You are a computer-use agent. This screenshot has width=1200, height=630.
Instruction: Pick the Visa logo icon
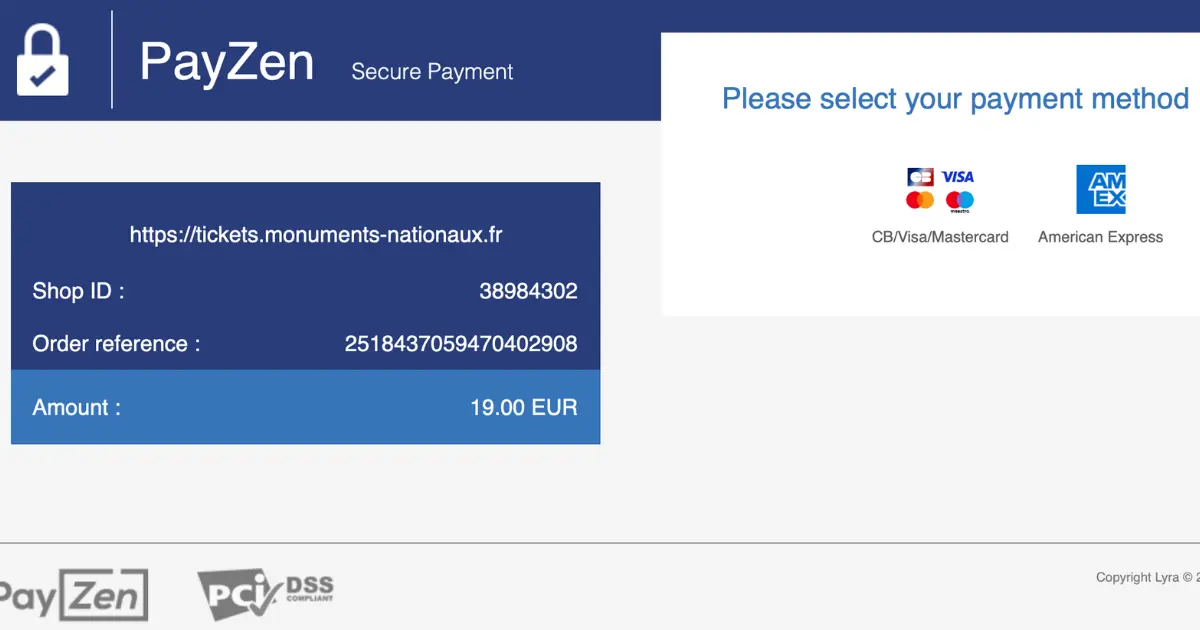click(958, 177)
